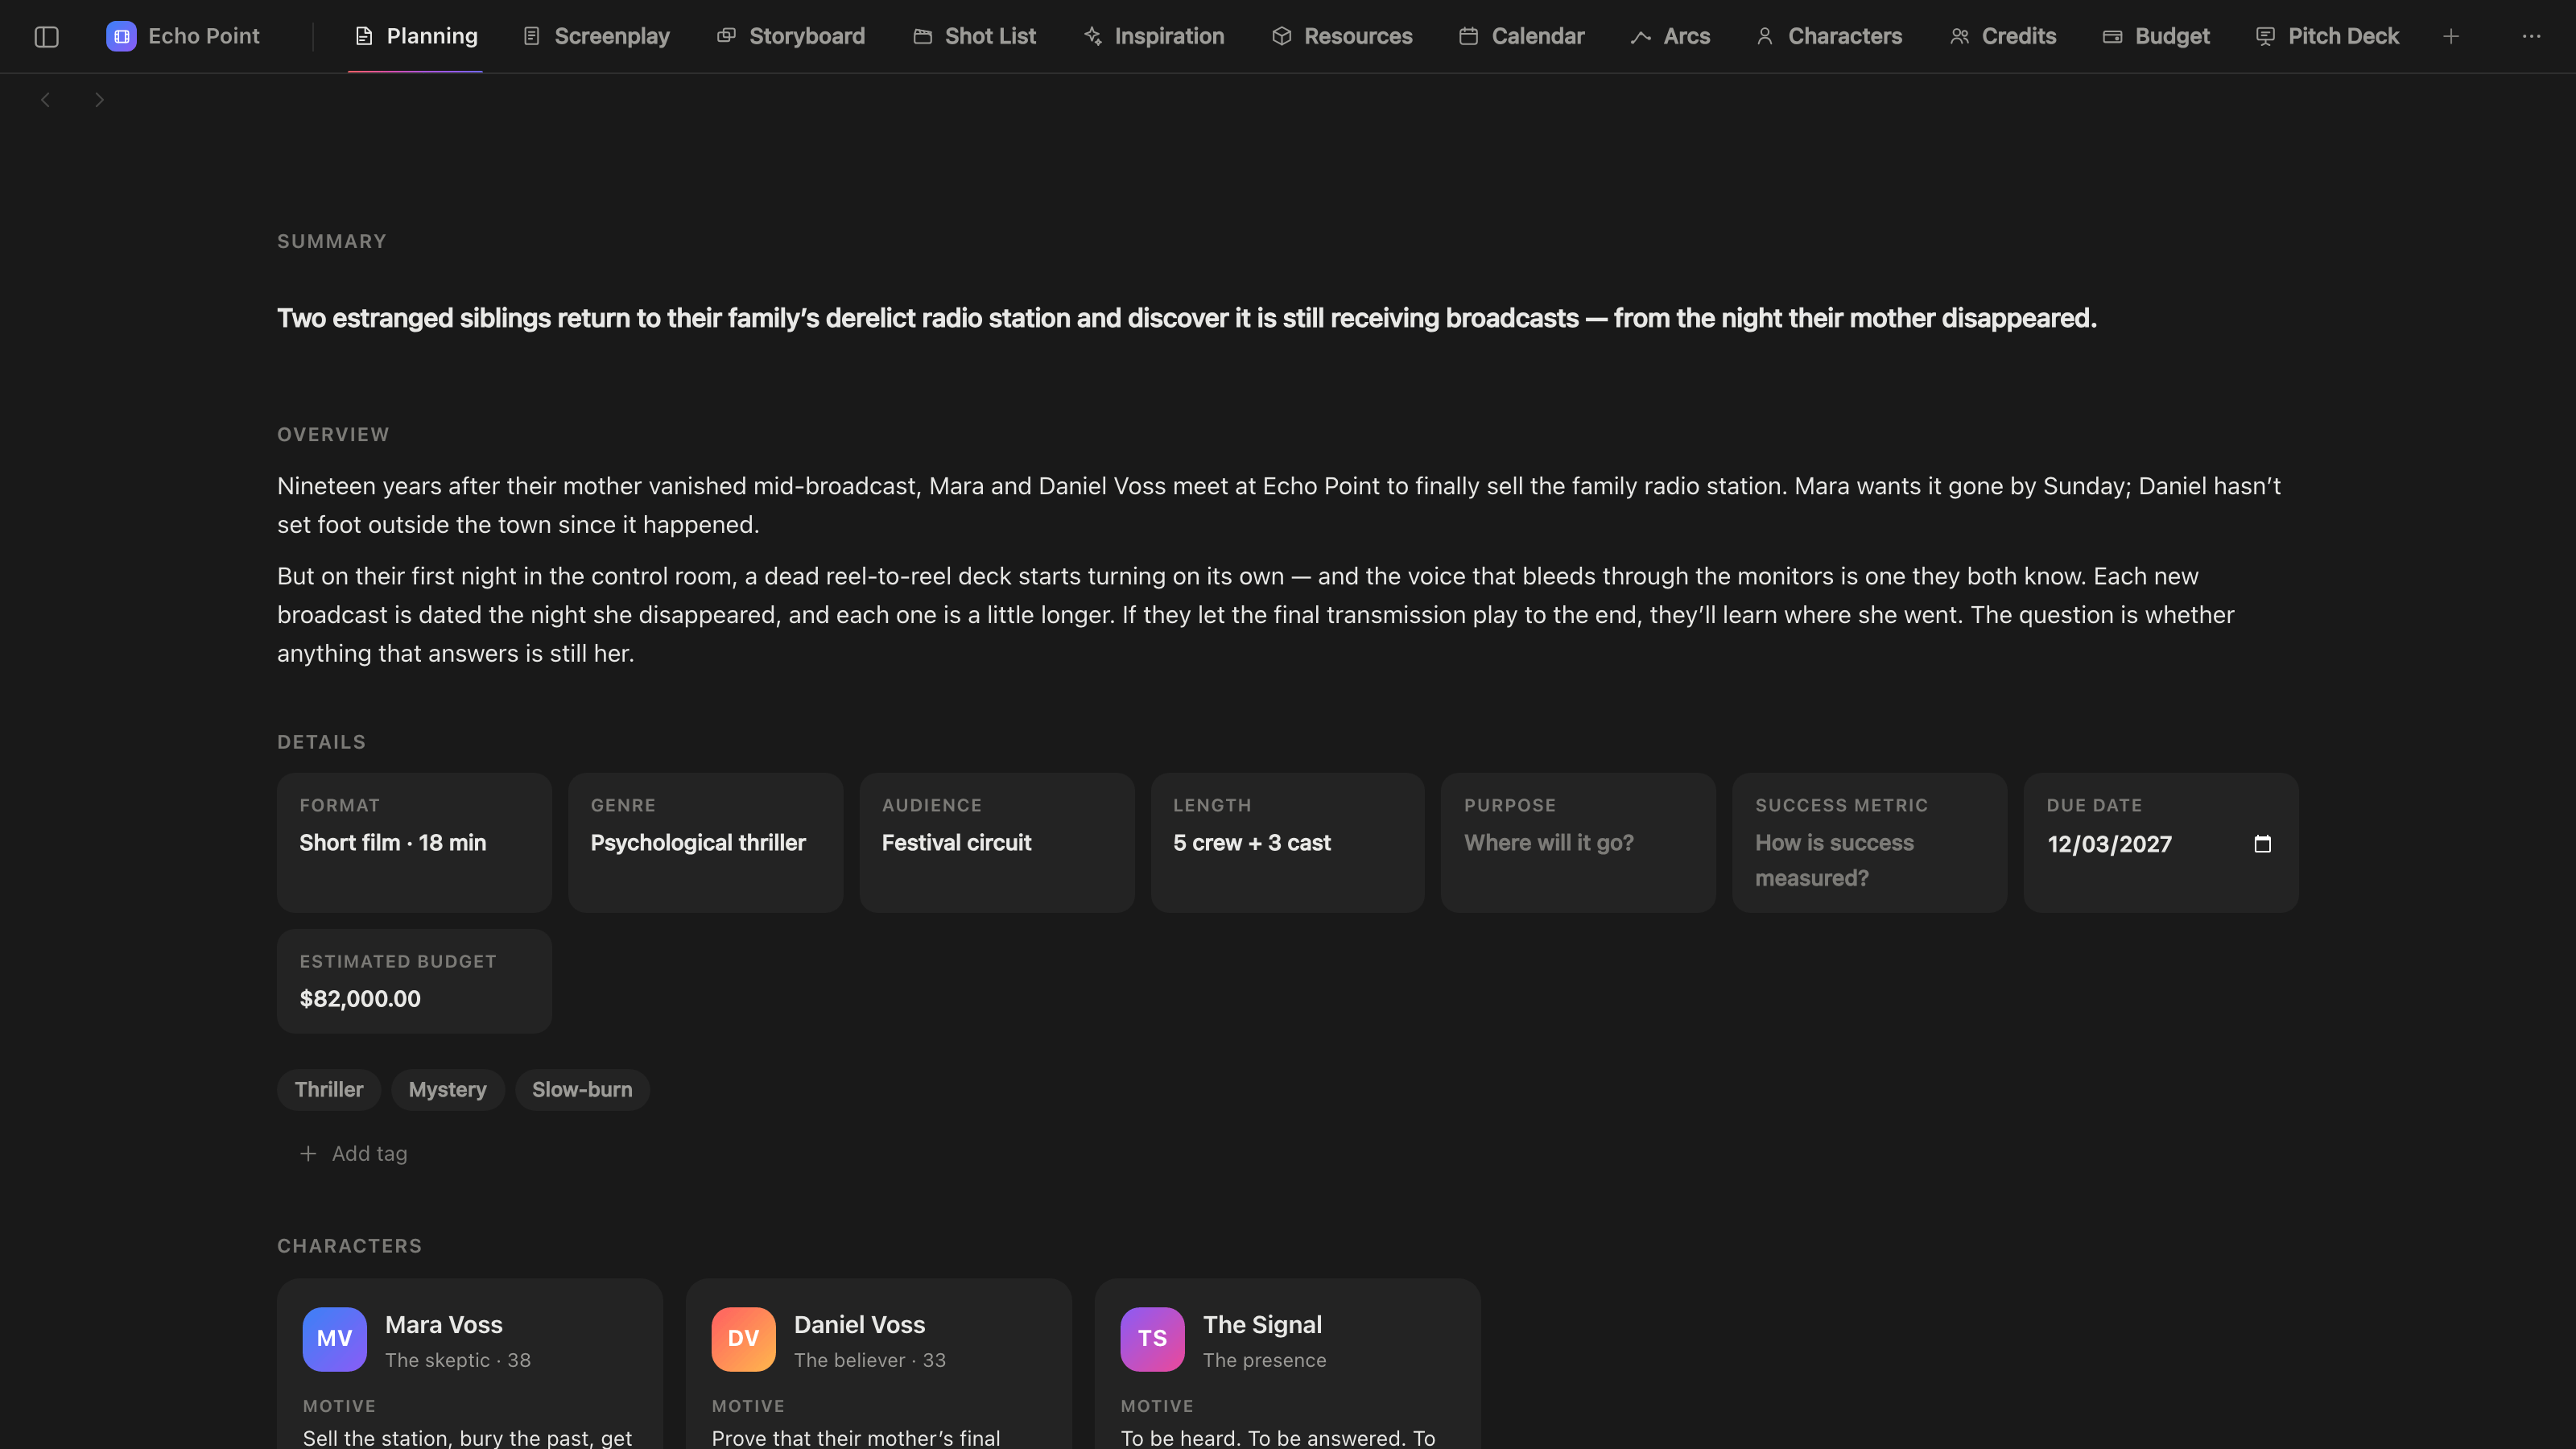
Task: Click the Success Metric field placeholder
Action: (x=1834, y=860)
